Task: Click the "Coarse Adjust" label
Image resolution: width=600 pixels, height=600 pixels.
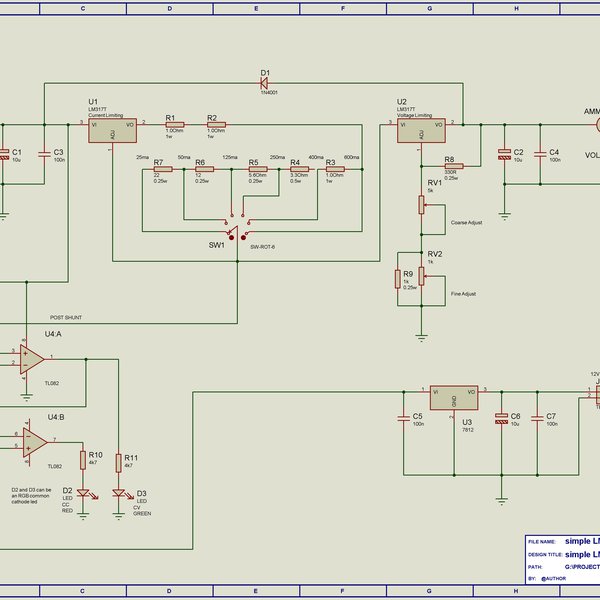Action: [x=466, y=223]
